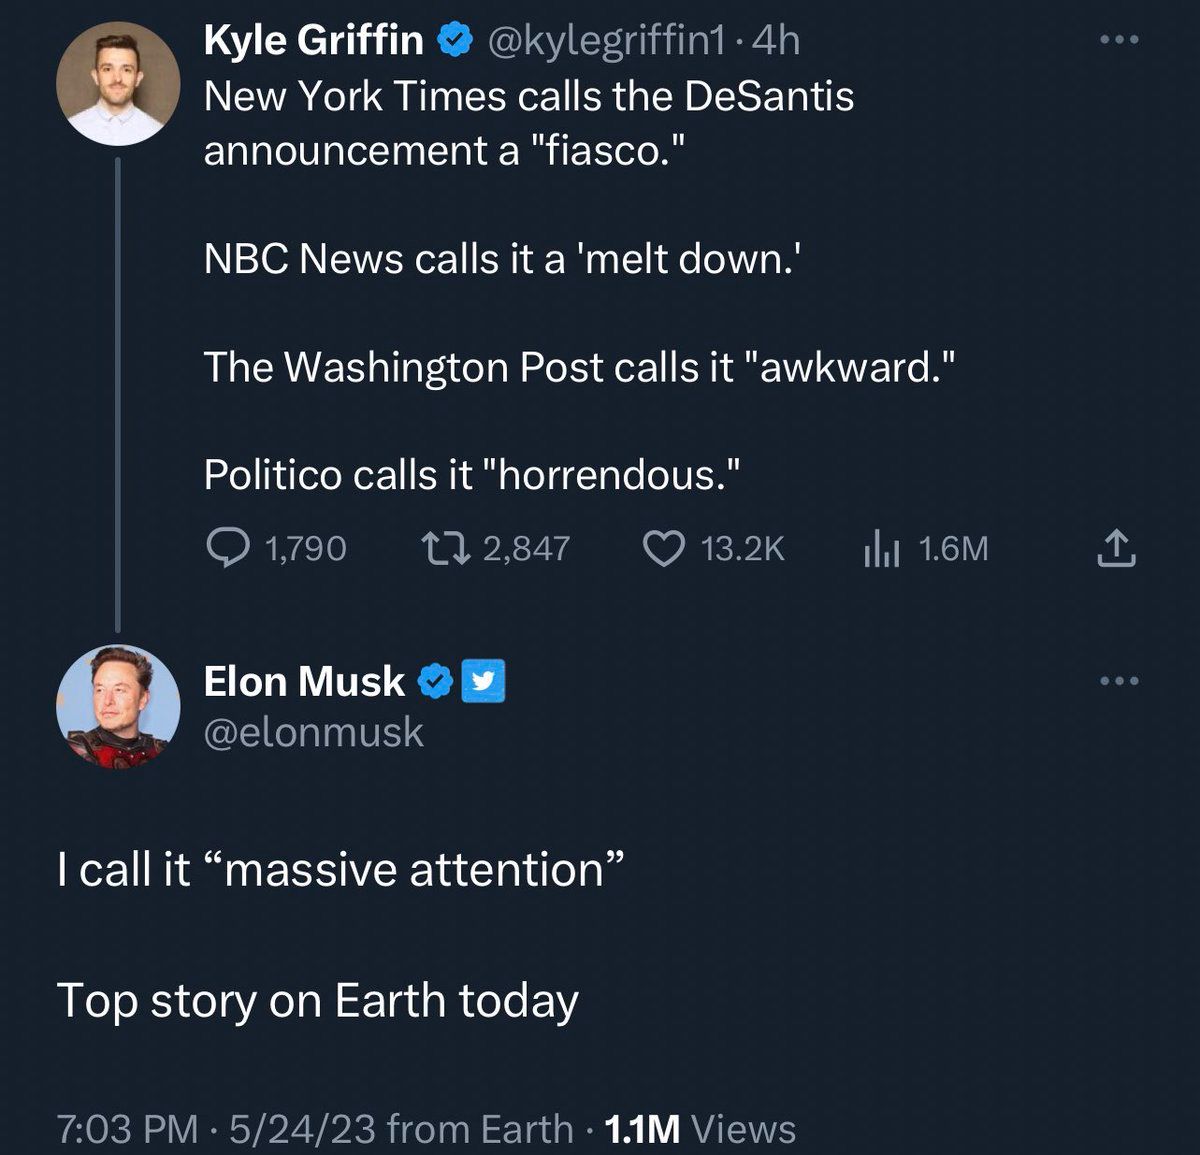Image resolution: width=1200 pixels, height=1155 pixels.
Task: Click the 4h timestamp on Kyle's tweet
Action: coord(776,40)
